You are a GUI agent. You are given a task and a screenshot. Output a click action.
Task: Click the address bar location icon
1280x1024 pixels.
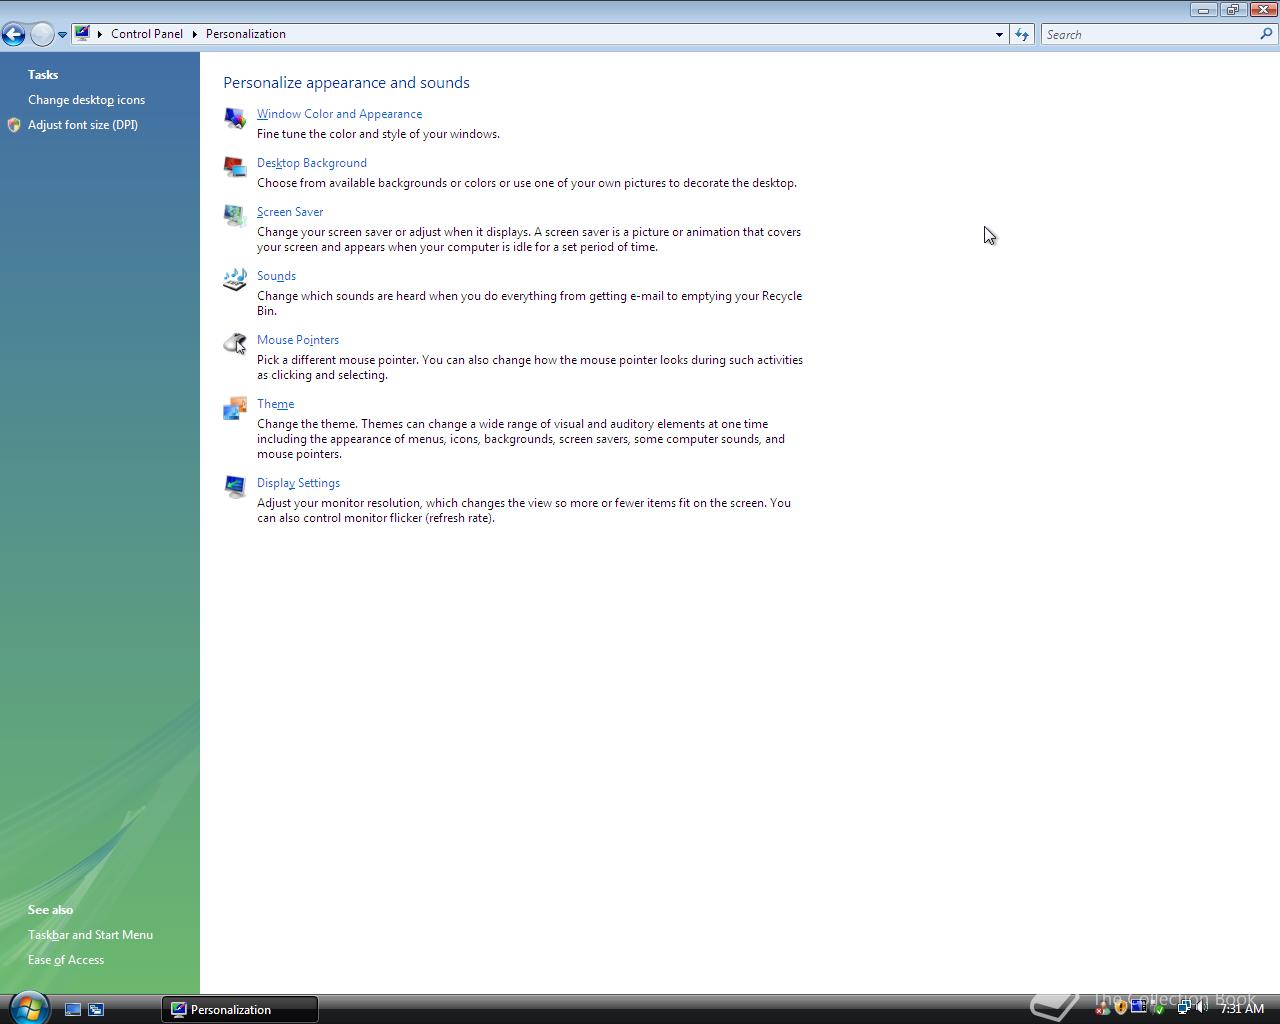click(83, 34)
